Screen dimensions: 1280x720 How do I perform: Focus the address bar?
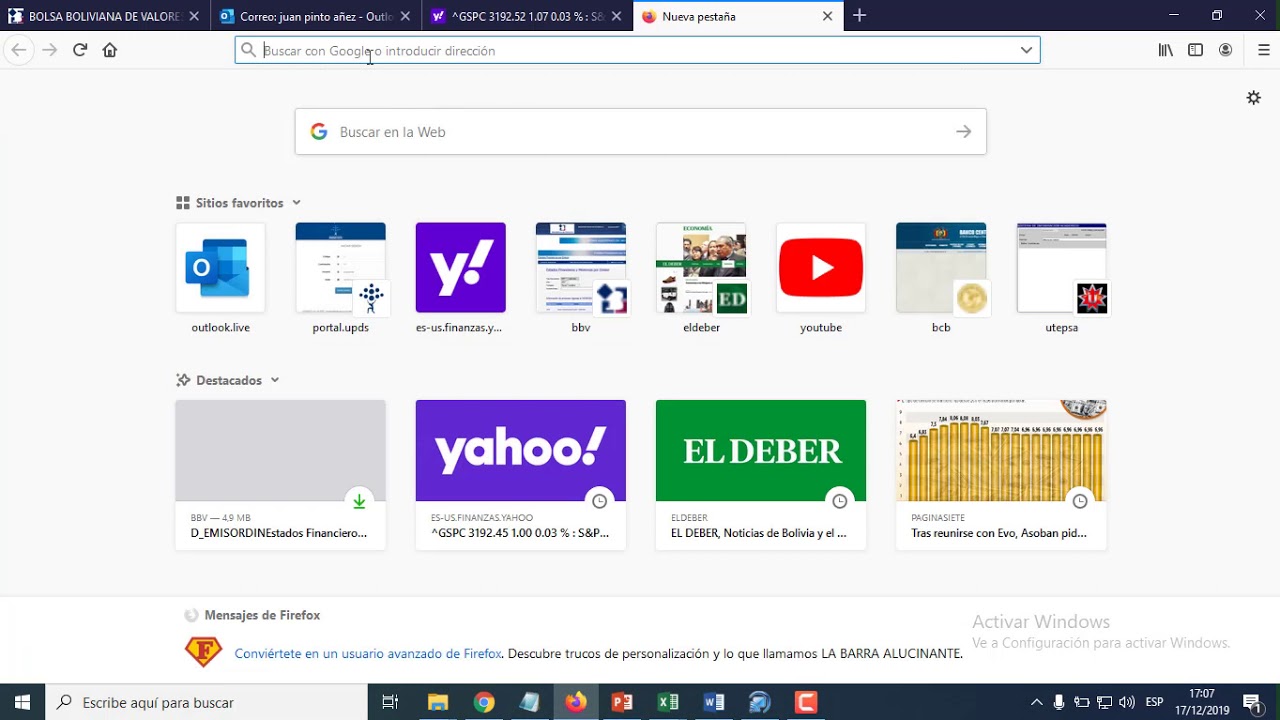click(637, 50)
